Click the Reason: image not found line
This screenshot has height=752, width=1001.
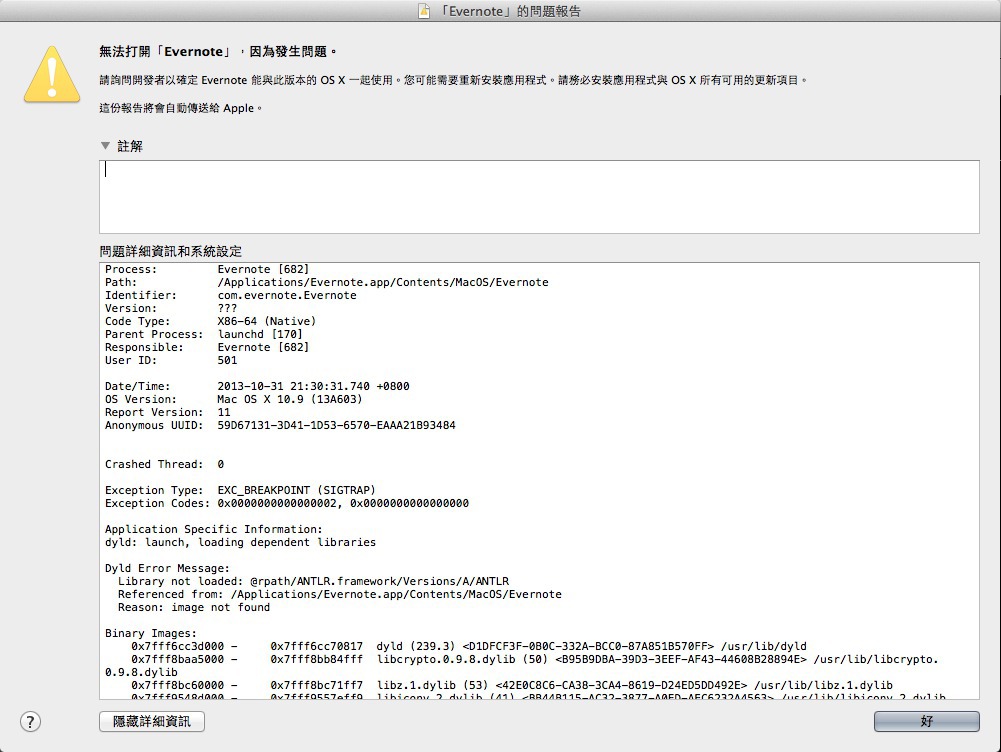point(194,607)
